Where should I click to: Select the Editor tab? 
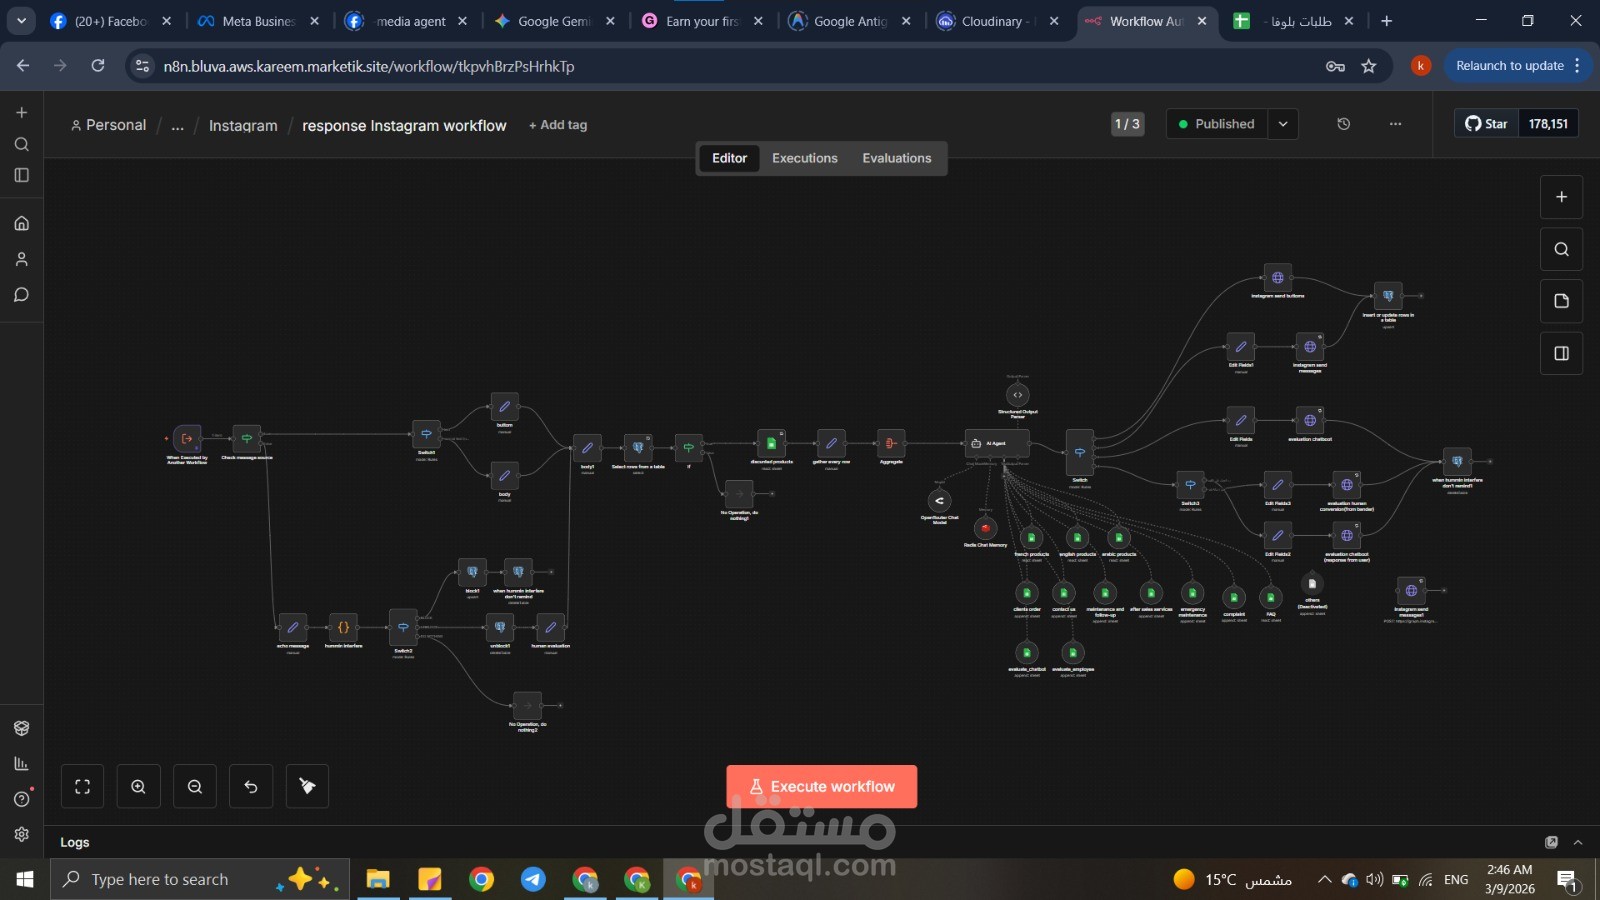729,158
